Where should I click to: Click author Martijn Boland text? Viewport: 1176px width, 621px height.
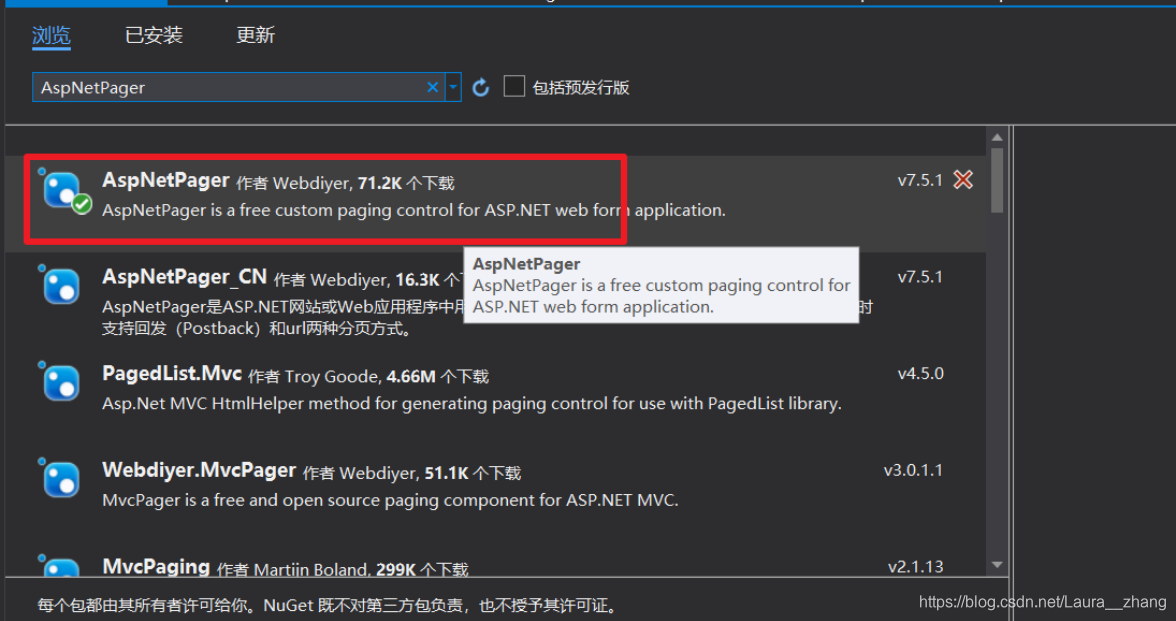[x=310, y=570]
